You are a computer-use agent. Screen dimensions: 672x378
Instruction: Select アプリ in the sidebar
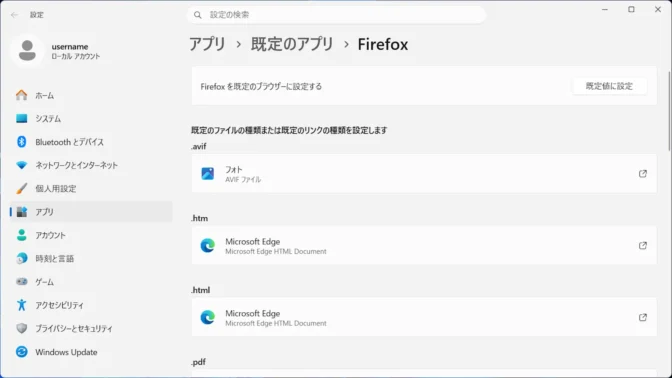pyautogui.click(x=91, y=212)
